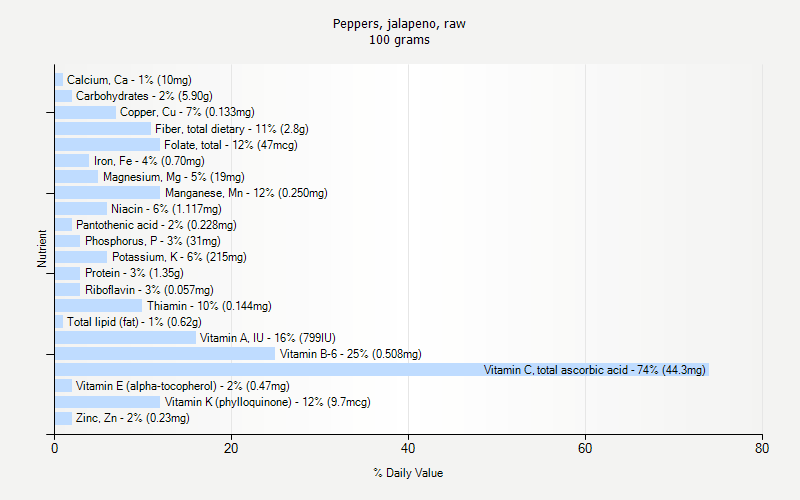Click the Thiamin bar
Viewport: 800px width, 500px height.
pyautogui.click(x=98, y=306)
